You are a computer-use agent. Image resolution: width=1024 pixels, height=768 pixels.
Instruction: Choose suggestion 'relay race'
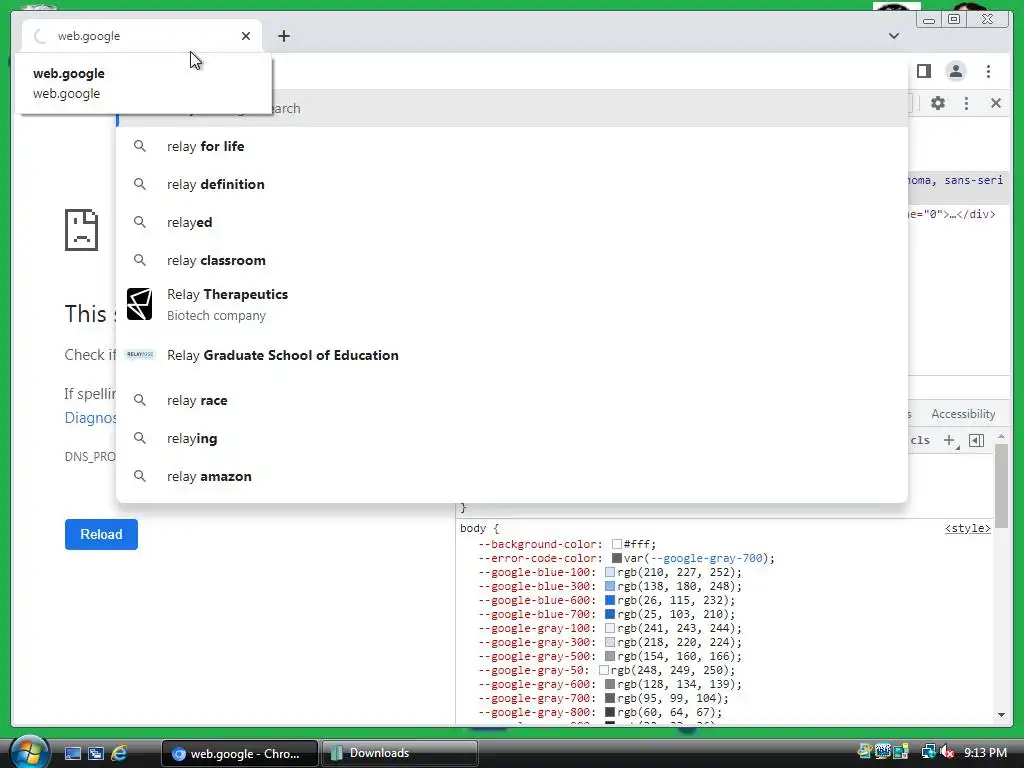(511, 400)
